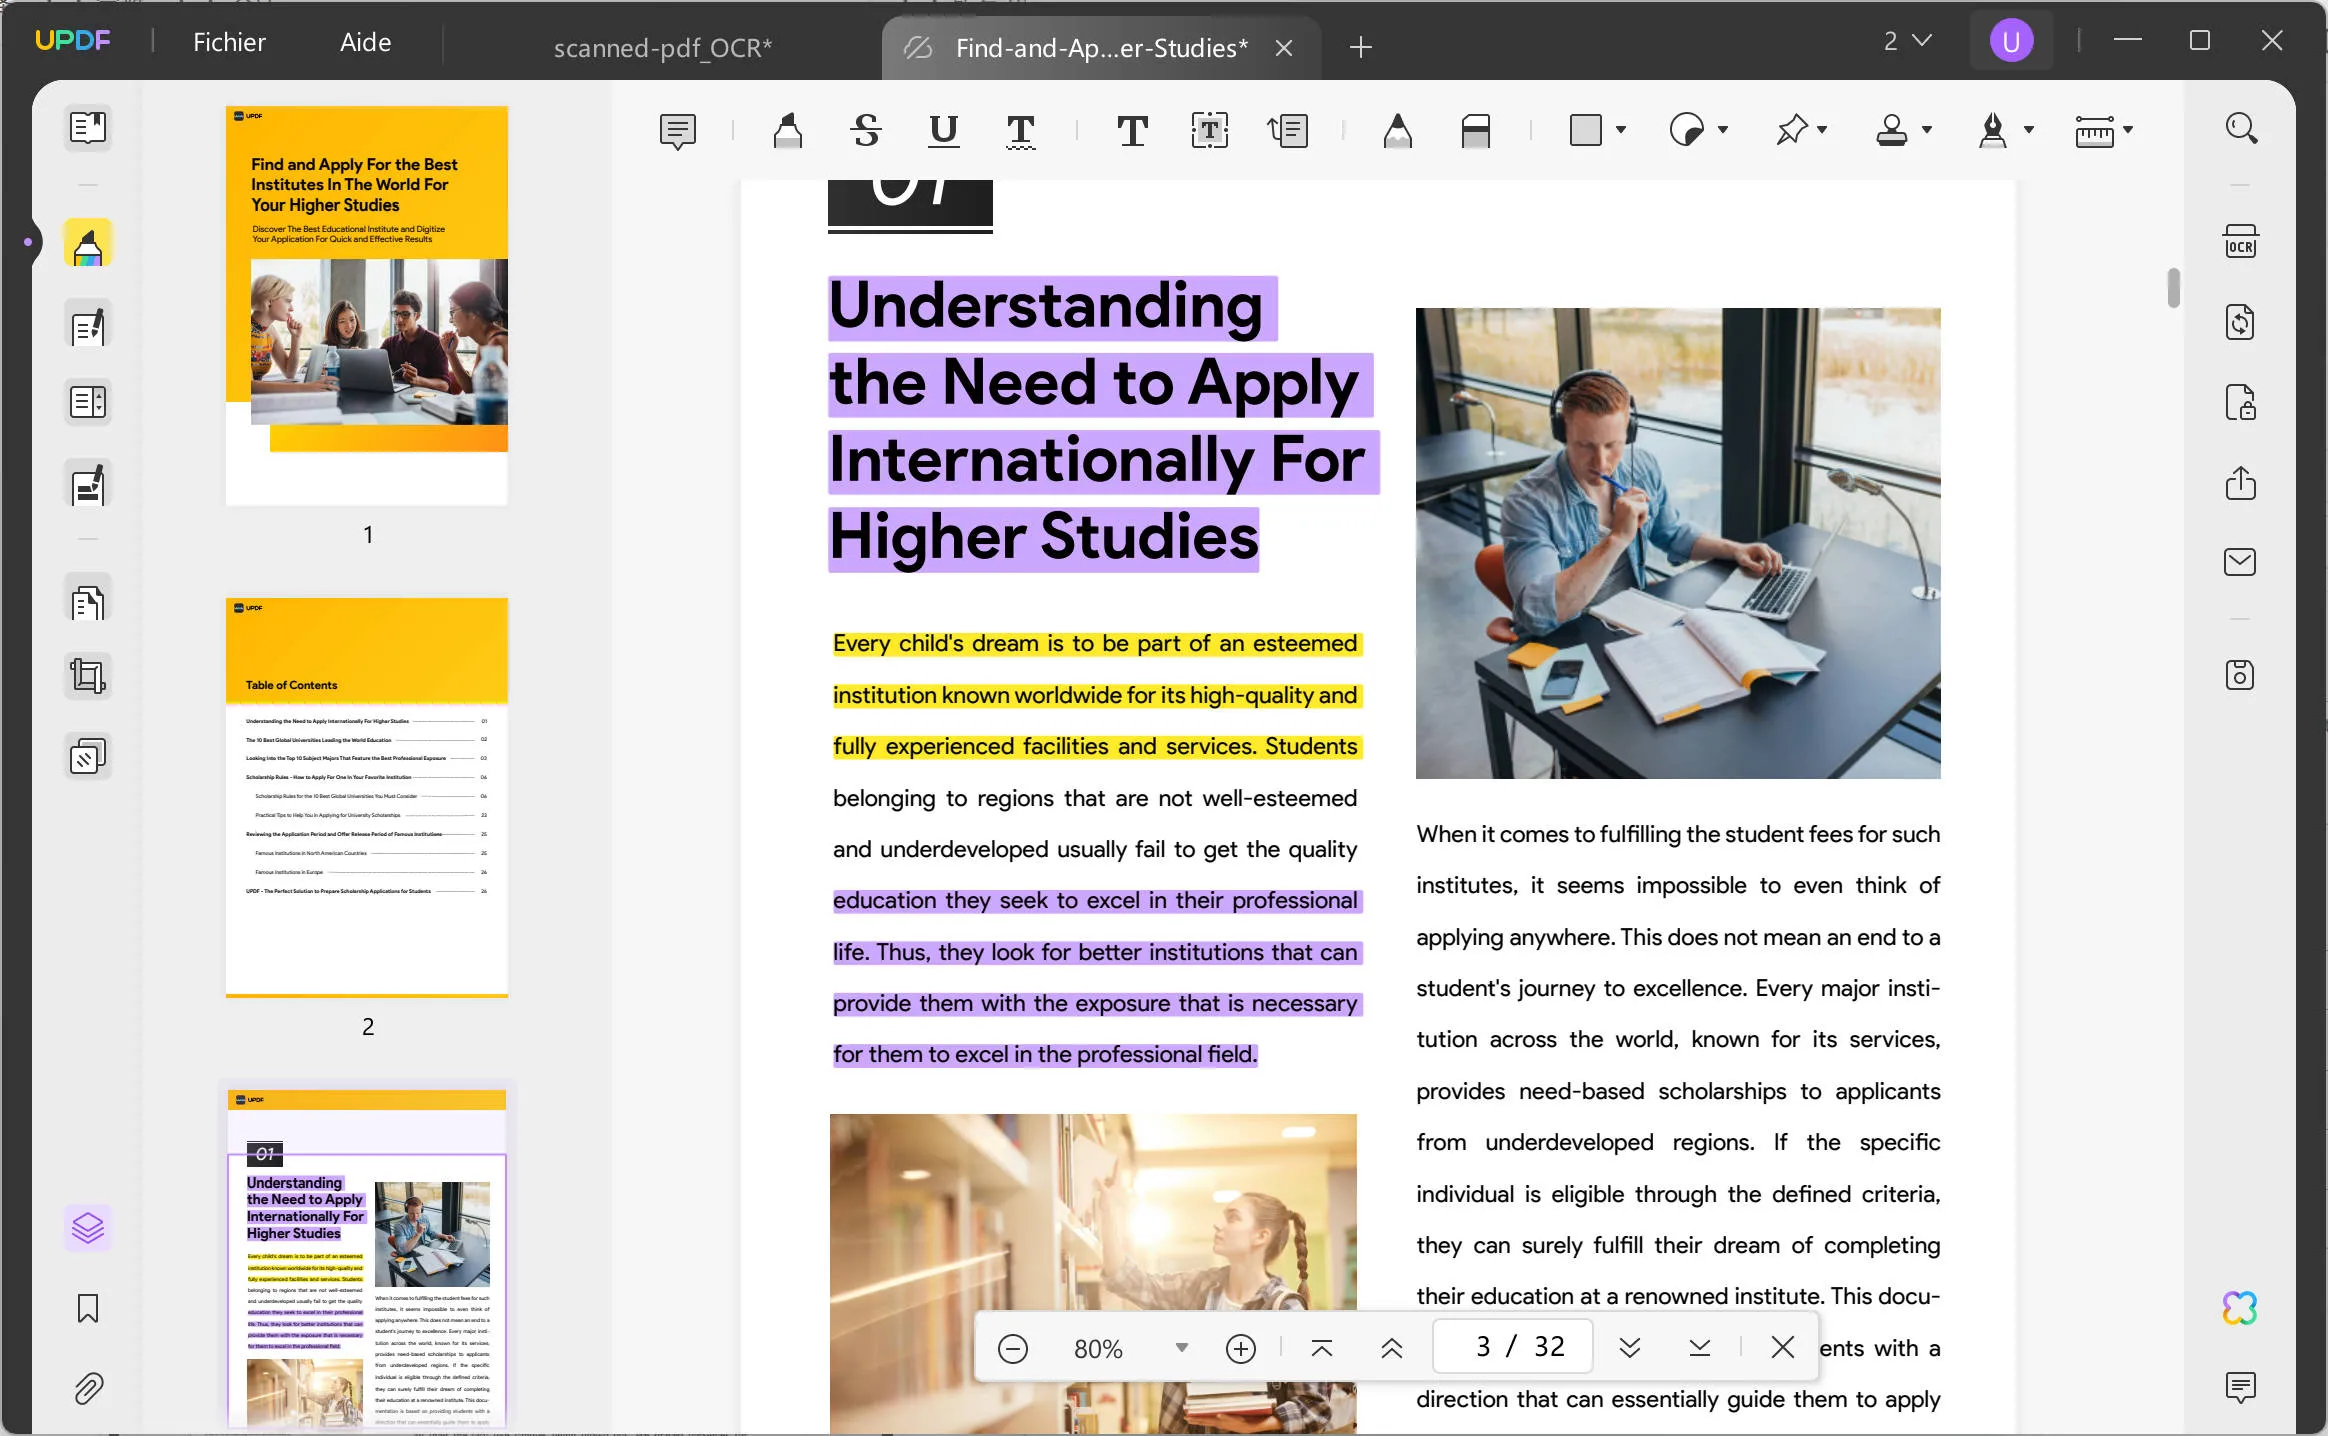Open the Fill and Sign tool in sidebar
2328x1436 pixels.
88,485
